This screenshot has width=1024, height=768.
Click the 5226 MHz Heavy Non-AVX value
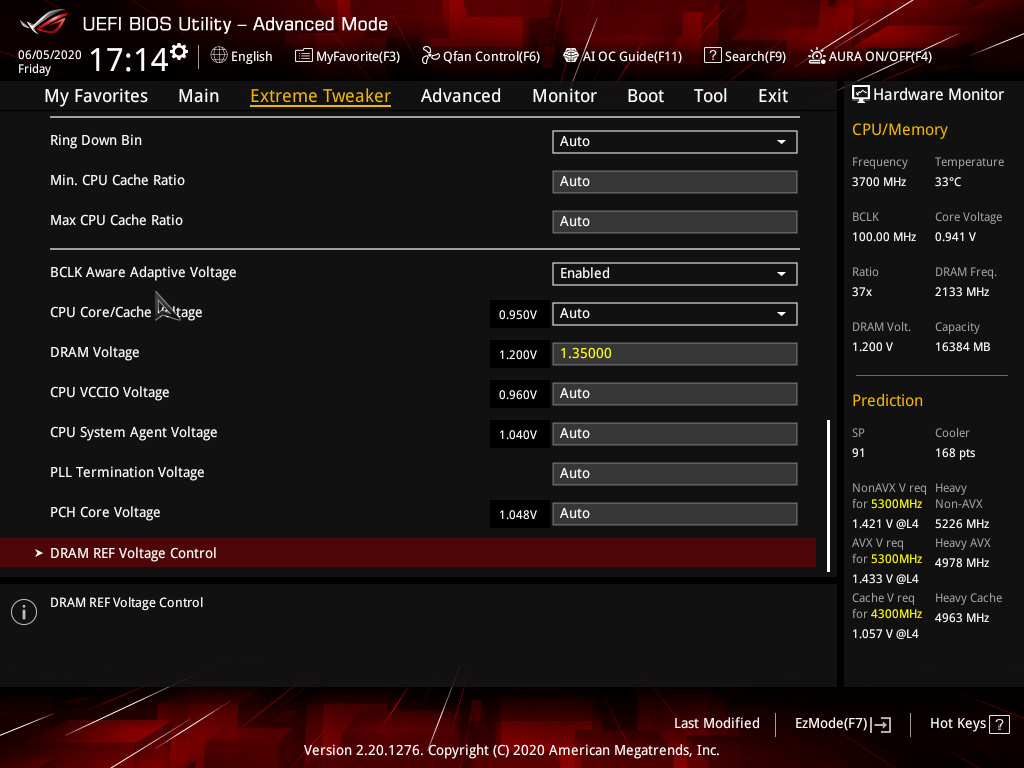(x=961, y=524)
